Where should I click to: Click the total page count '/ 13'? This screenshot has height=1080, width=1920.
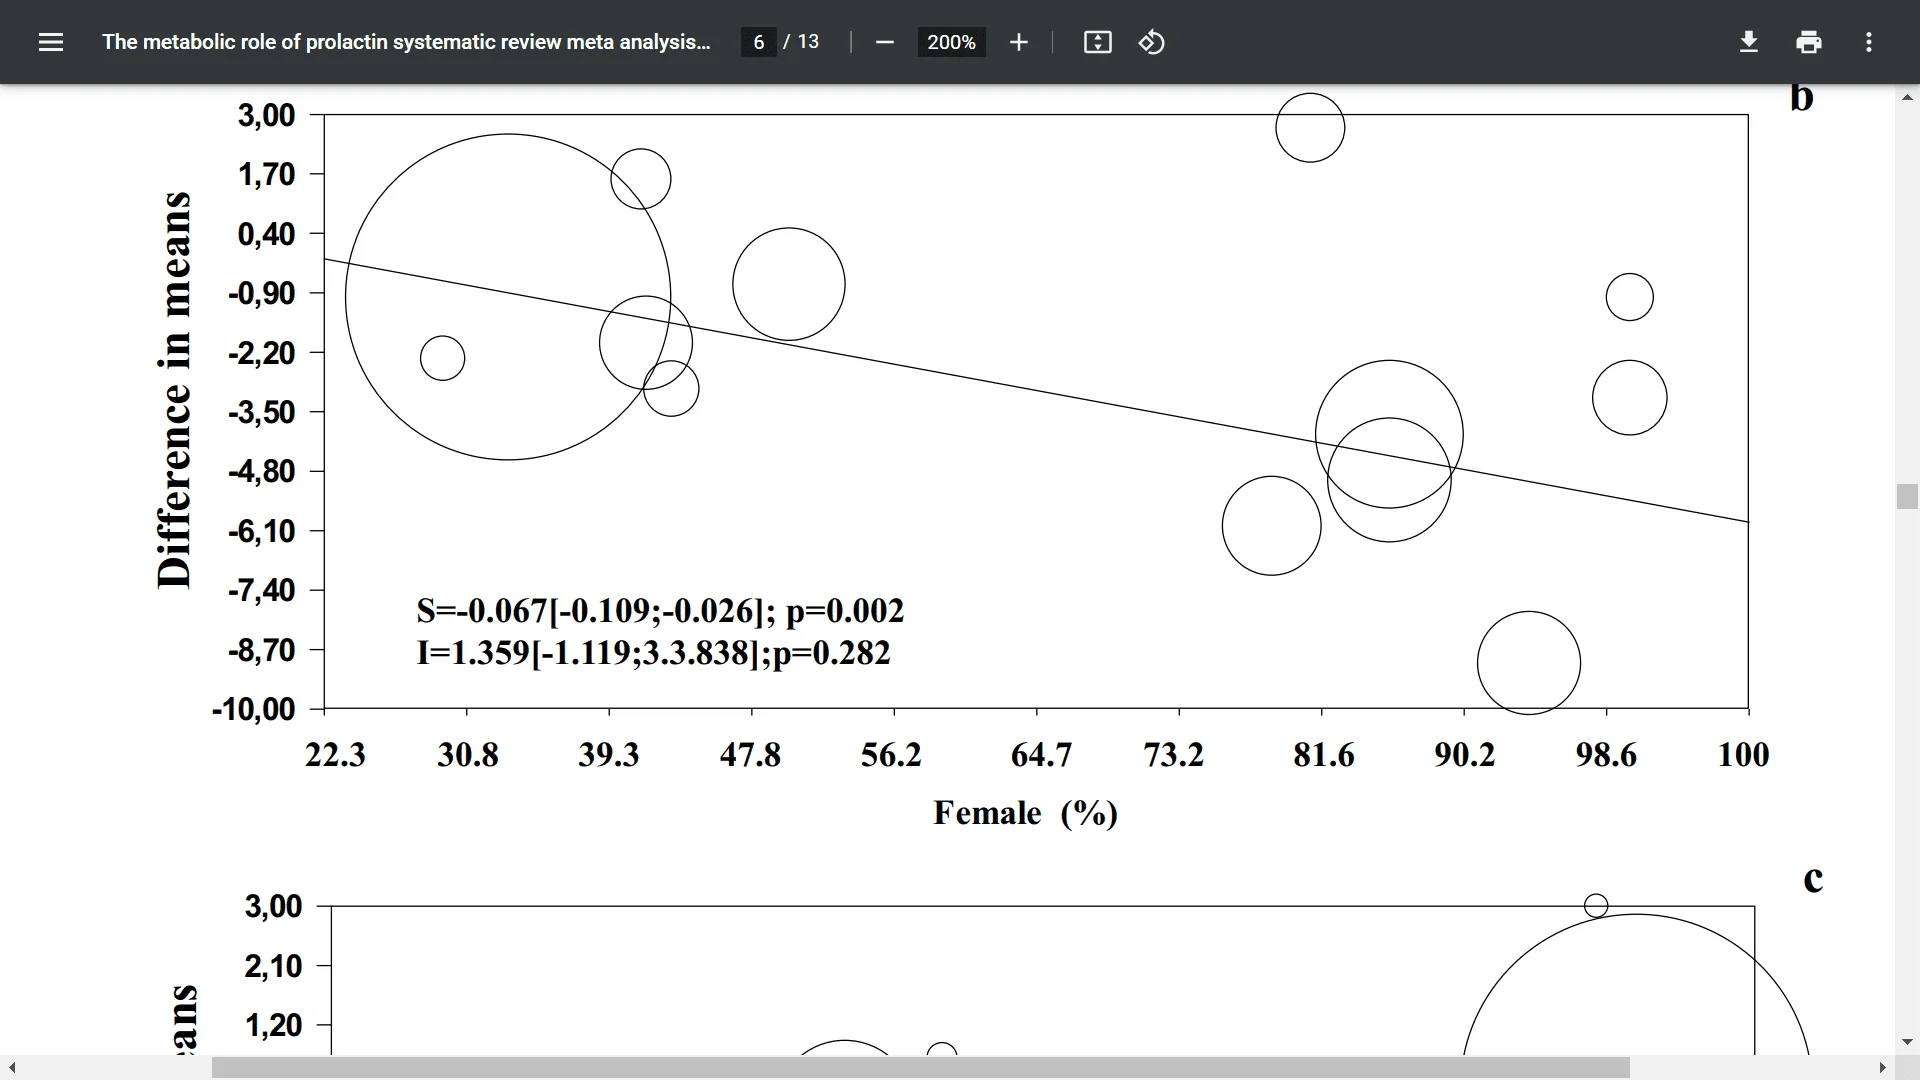click(x=801, y=42)
